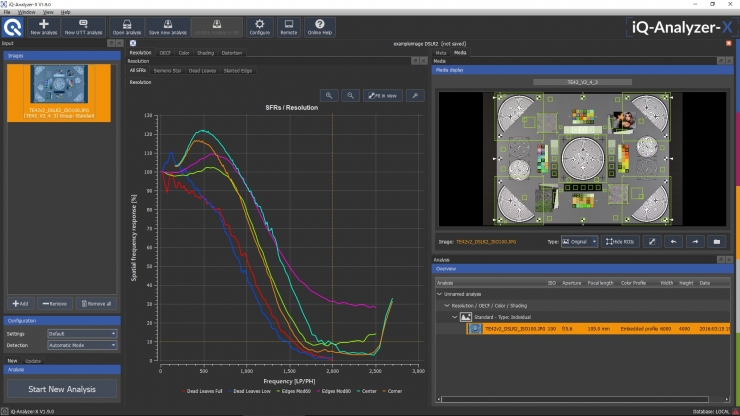Go to previous image with left arrow
The width and height of the screenshot is (740, 416).
click(x=673, y=242)
